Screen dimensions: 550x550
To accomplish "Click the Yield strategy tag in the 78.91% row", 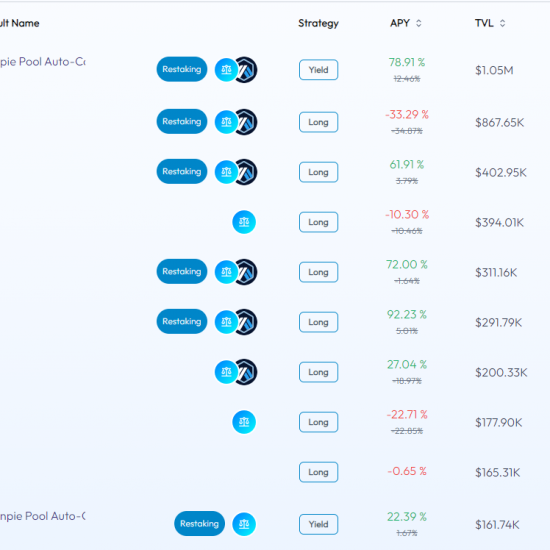I will tap(318, 70).
